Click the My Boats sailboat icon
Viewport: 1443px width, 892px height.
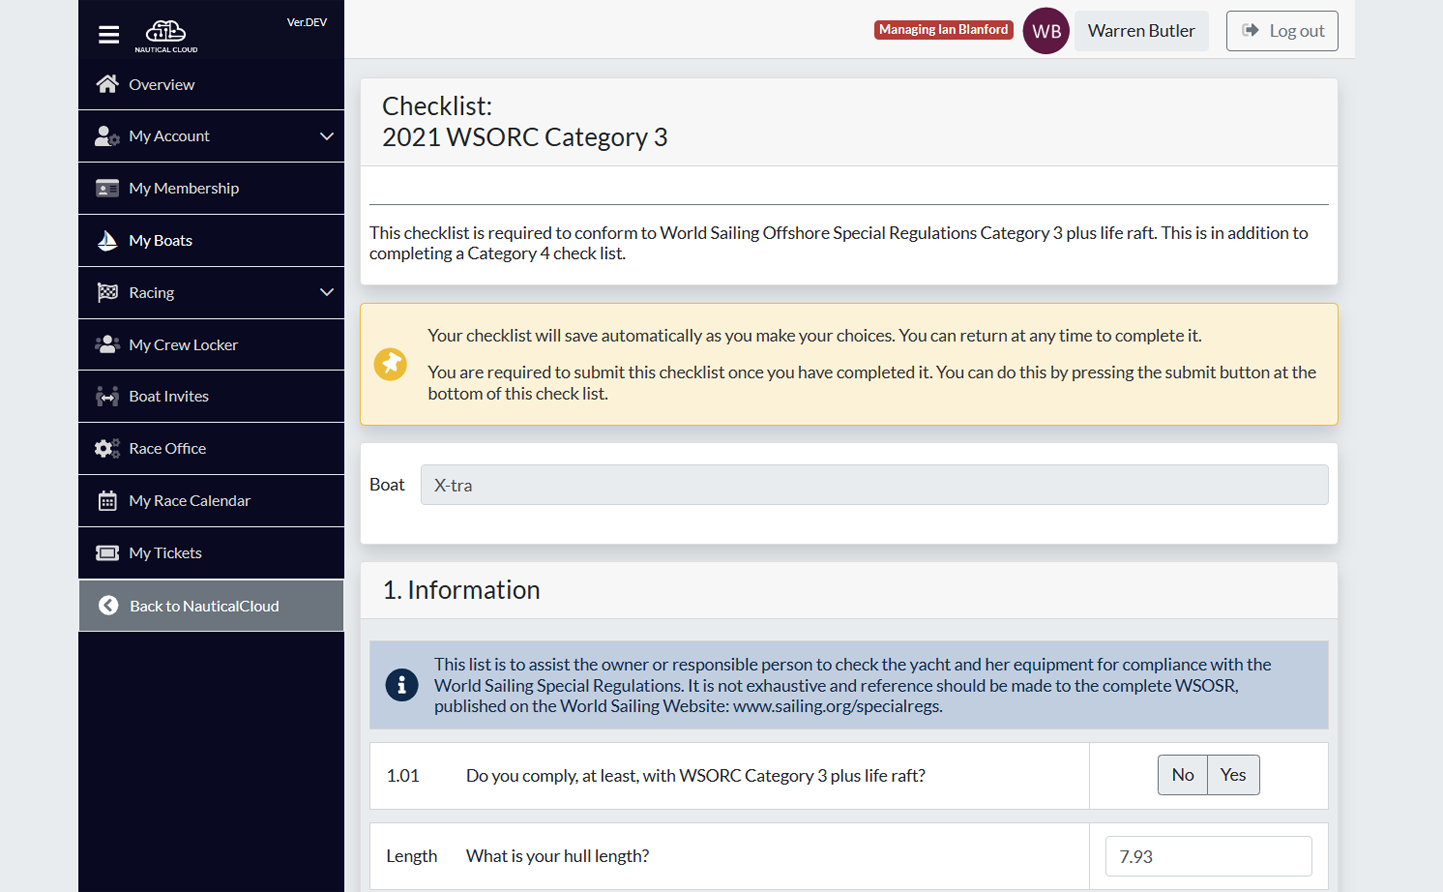pyautogui.click(x=107, y=240)
